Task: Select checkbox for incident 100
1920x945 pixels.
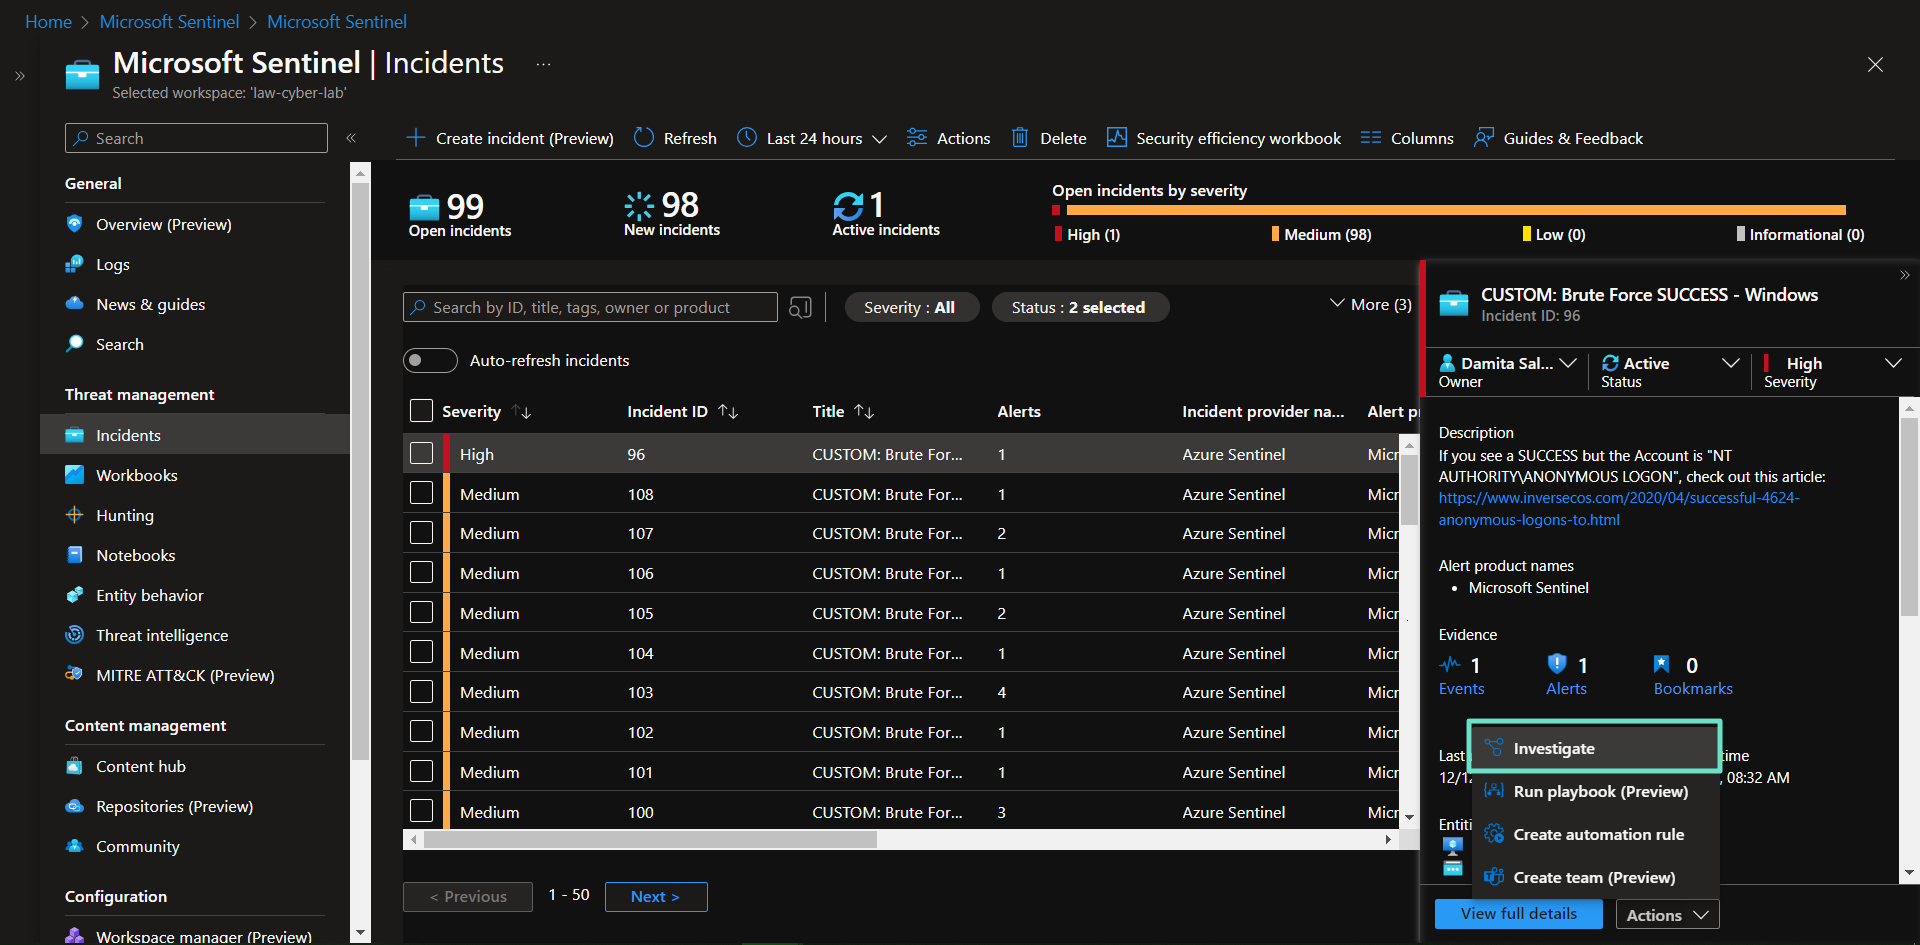Action: [x=422, y=812]
